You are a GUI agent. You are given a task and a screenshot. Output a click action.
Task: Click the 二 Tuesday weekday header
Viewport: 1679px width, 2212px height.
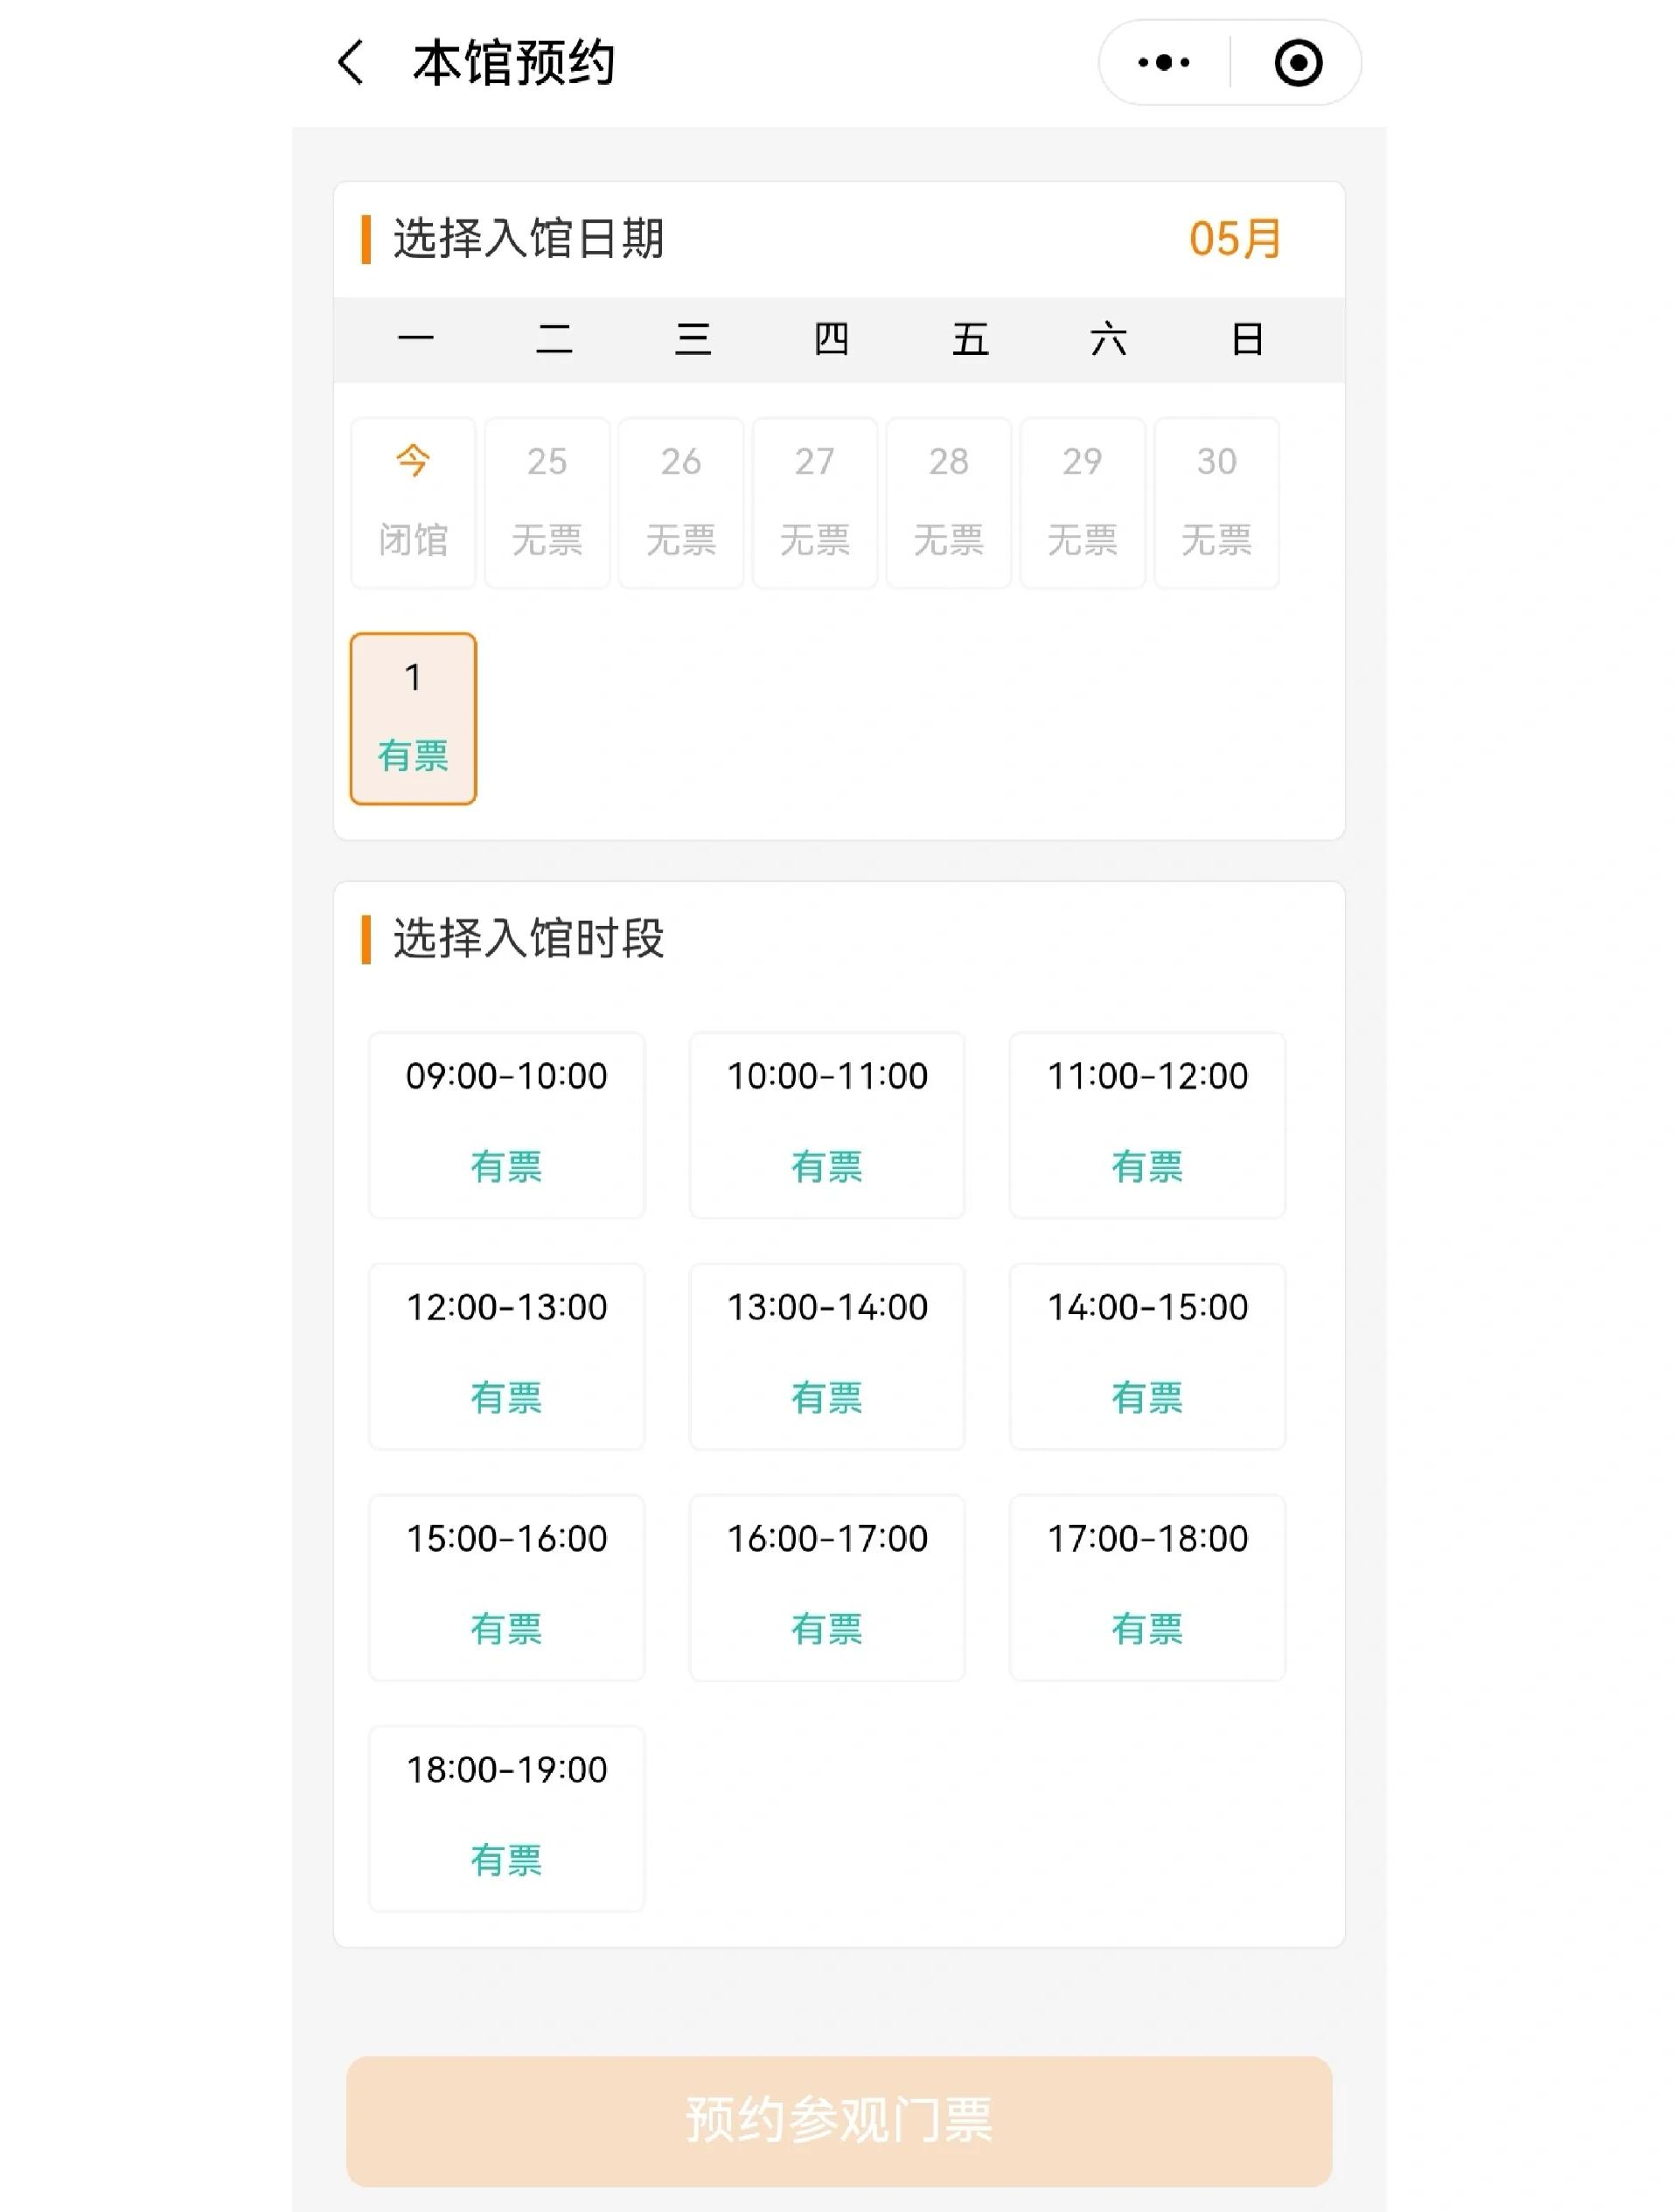554,339
